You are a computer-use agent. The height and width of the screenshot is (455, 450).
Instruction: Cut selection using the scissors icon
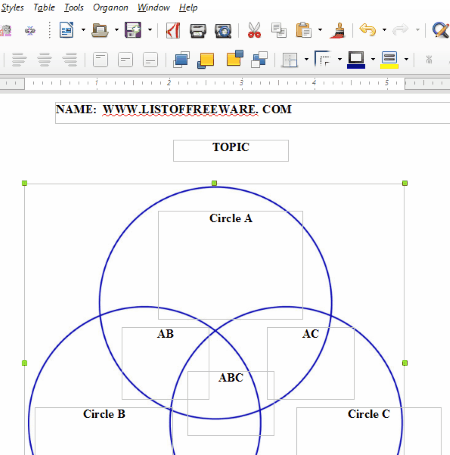click(254, 30)
